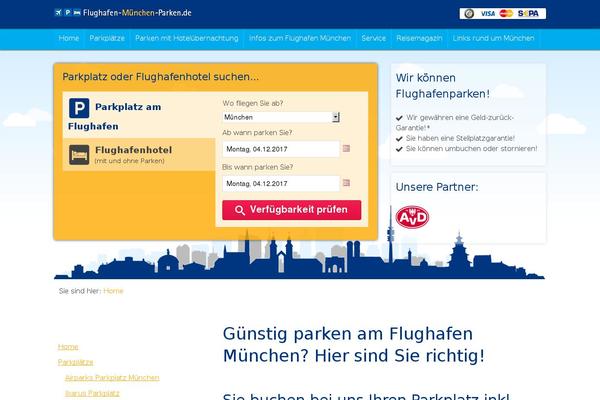Open the Service menu item
Image resolution: width=600 pixels, height=400 pixels.
tap(373, 38)
